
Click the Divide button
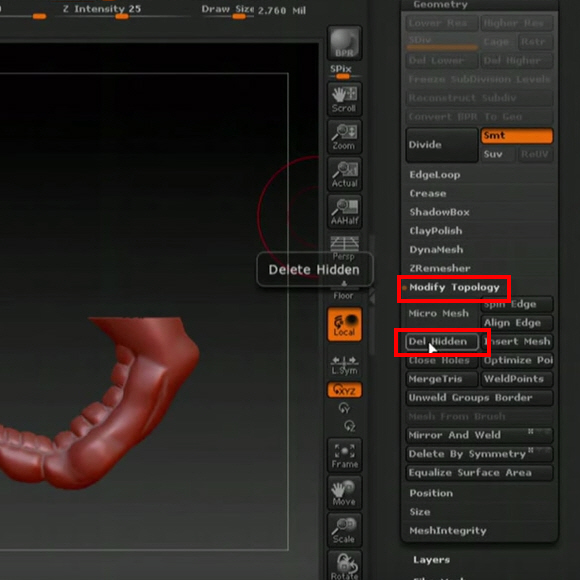(442, 145)
